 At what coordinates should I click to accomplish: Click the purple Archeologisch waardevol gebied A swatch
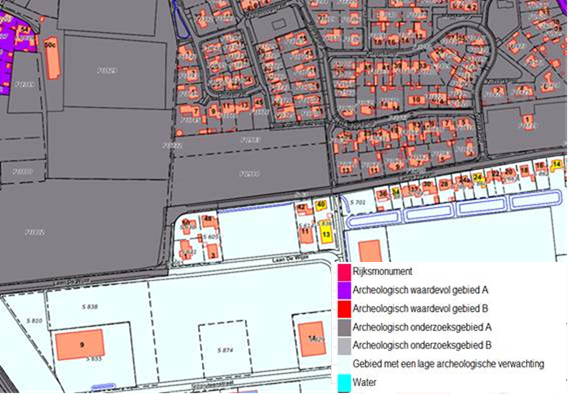click(x=344, y=290)
